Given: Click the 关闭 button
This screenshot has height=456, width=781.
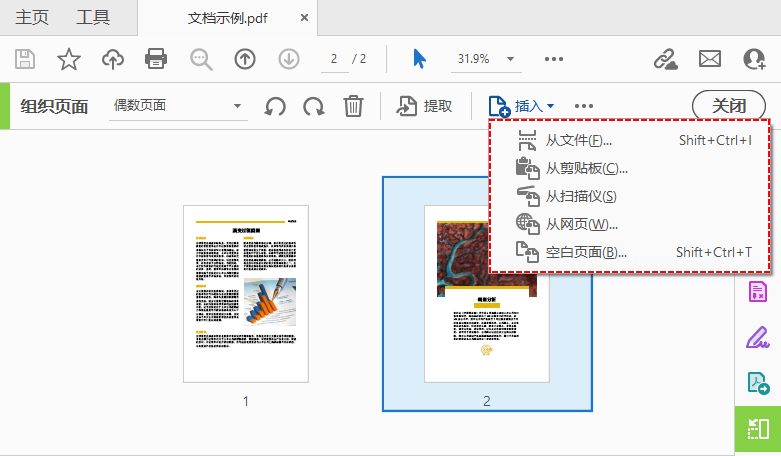Looking at the screenshot, I should [729, 106].
